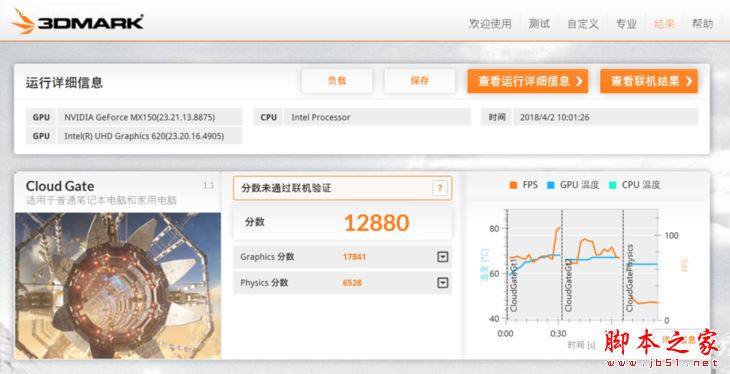Image resolution: width=730 pixels, height=374 pixels.
Task: Click the CloudGateG2 graph segment
Action: coord(592,265)
